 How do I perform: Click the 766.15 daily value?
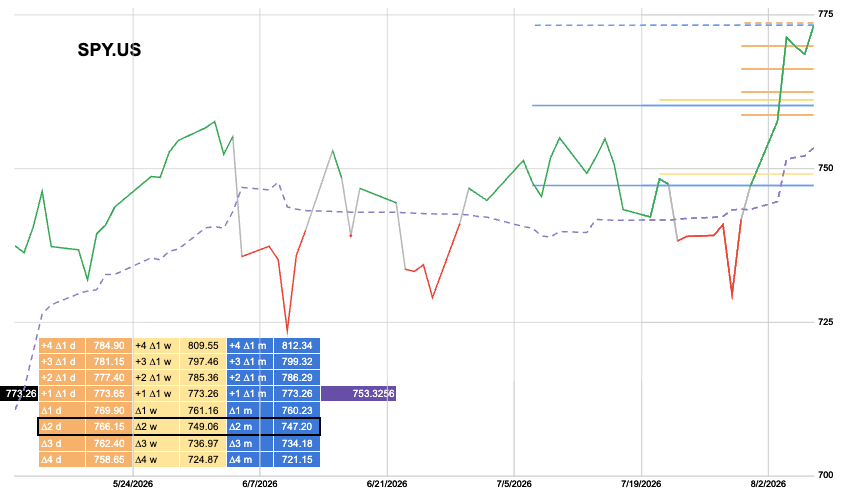coord(109,427)
